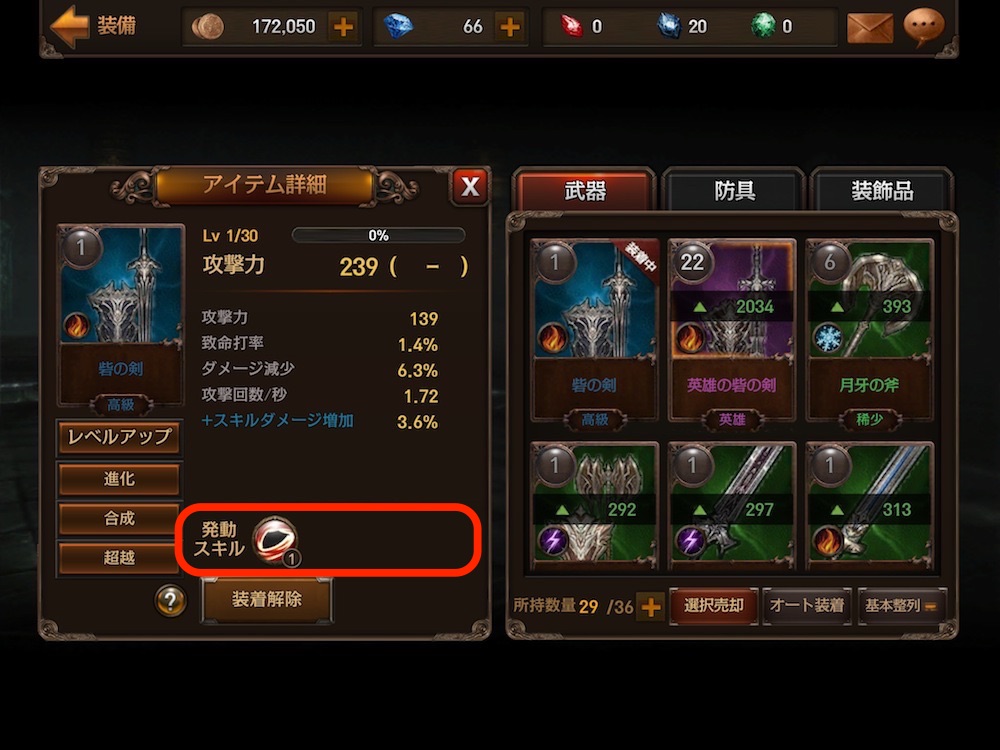Click the 選択売却 button
1000x750 pixels.
tap(714, 605)
